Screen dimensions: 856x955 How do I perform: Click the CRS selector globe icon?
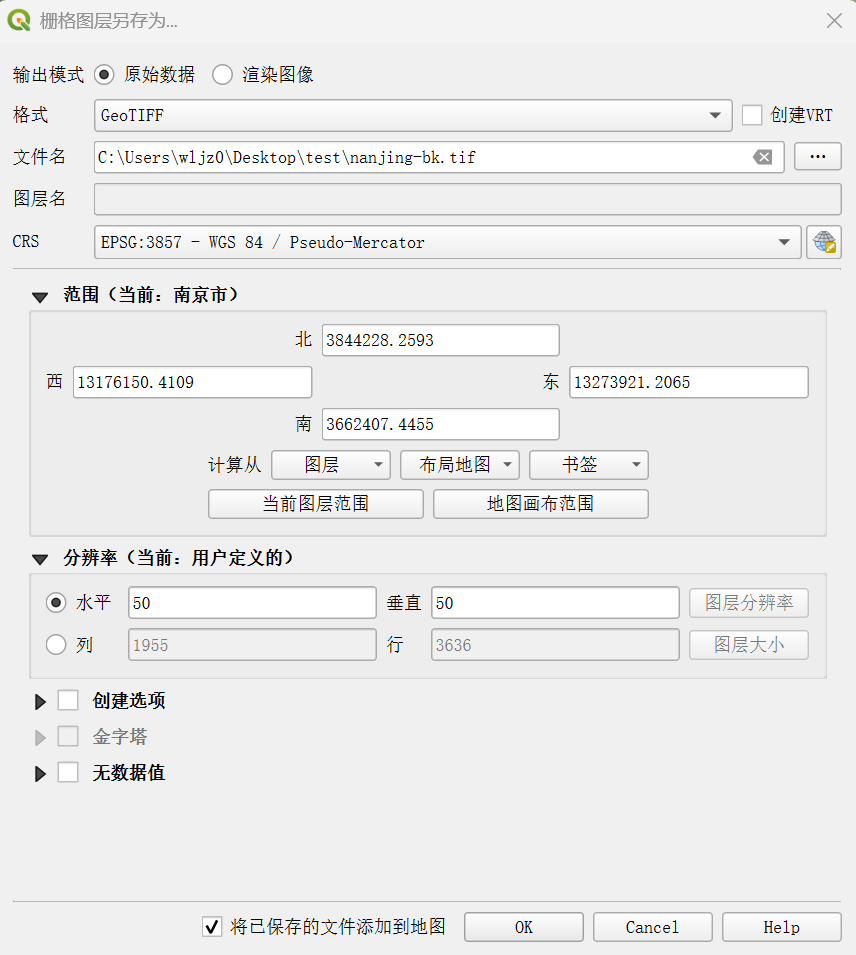coord(823,243)
